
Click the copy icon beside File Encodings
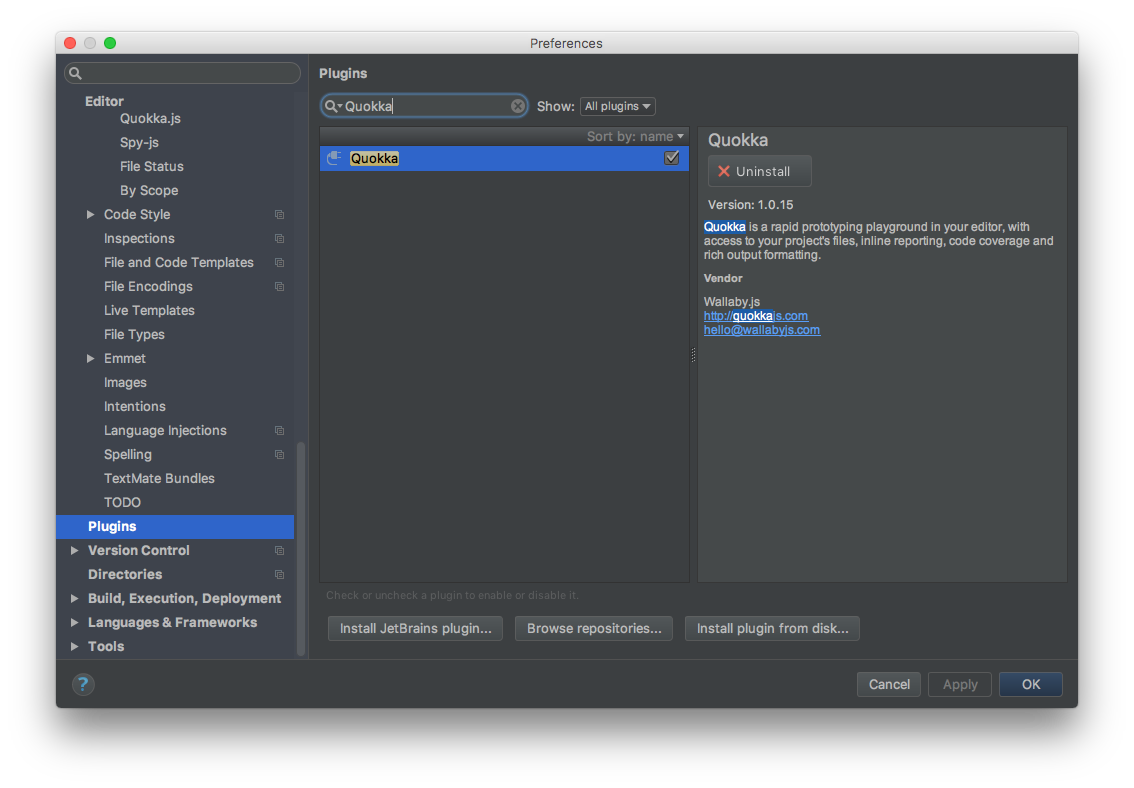(279, 286)
